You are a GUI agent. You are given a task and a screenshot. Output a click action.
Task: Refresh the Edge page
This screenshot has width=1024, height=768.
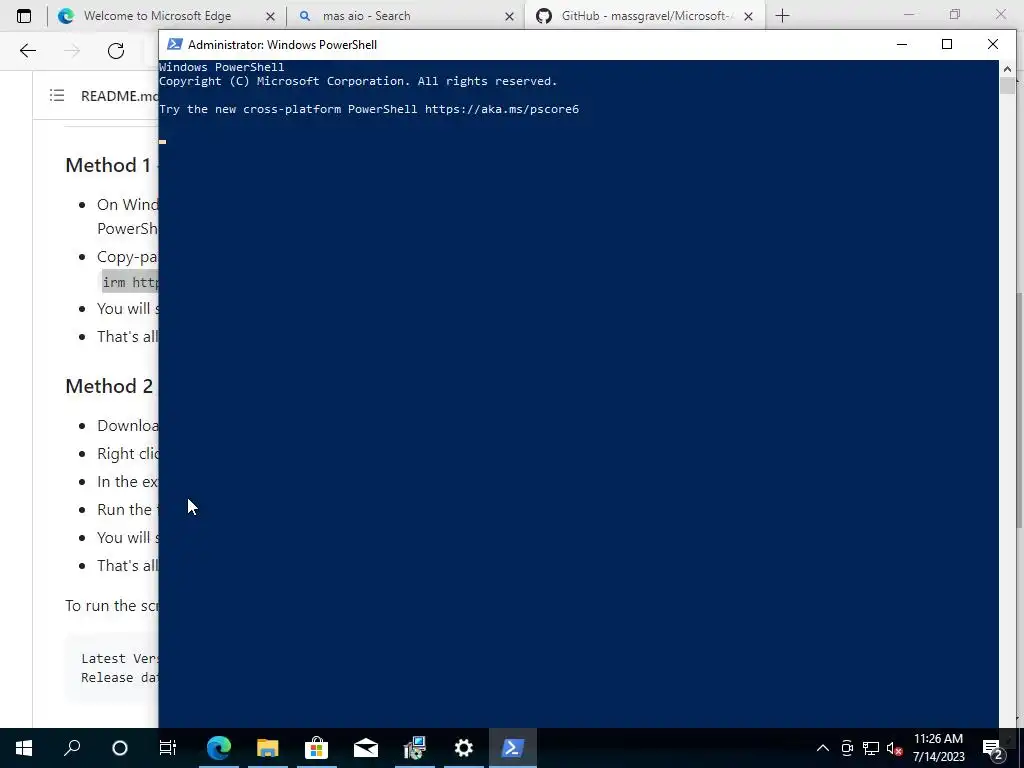click(x=116, y=51)
